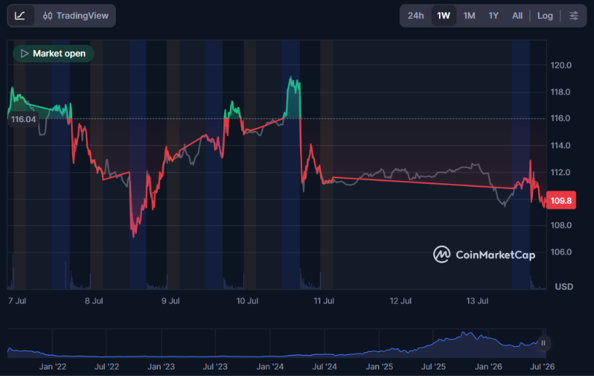Click Jan '22 on the navigator timeline
594x376 pixels.
click(x=53, y=367)
